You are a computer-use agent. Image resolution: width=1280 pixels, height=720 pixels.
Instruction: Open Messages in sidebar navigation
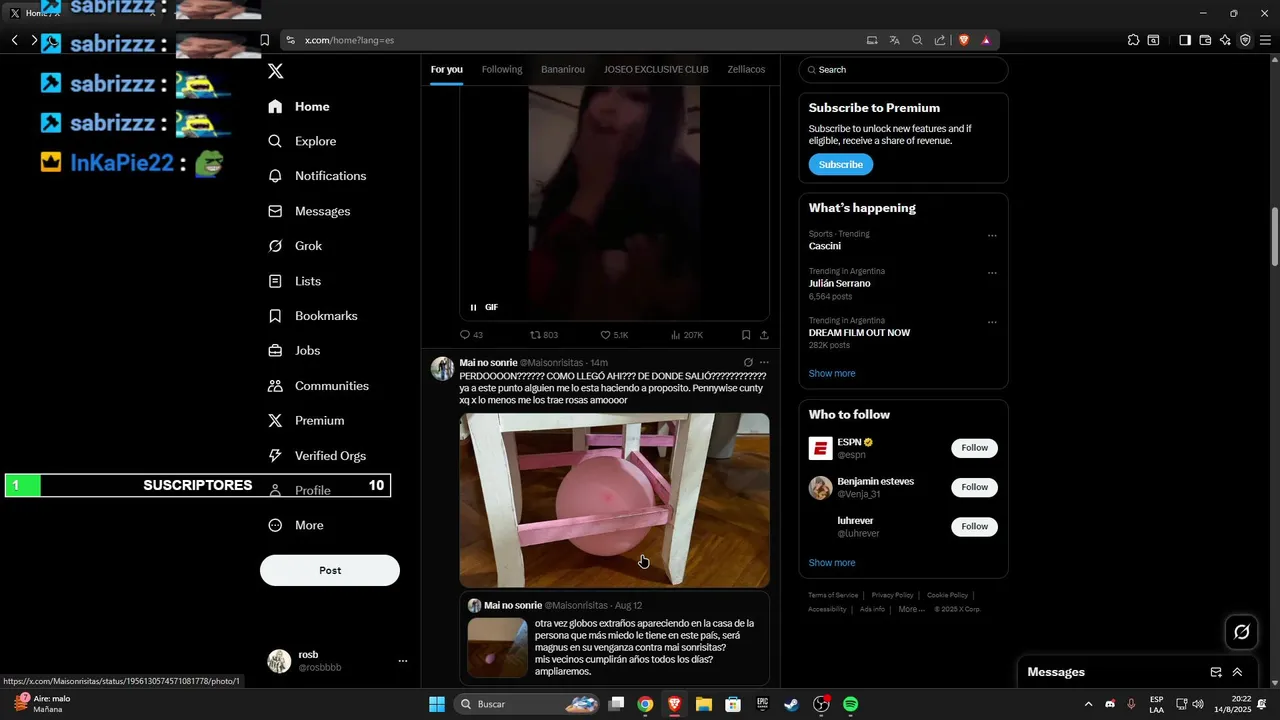tap(309, 211)
